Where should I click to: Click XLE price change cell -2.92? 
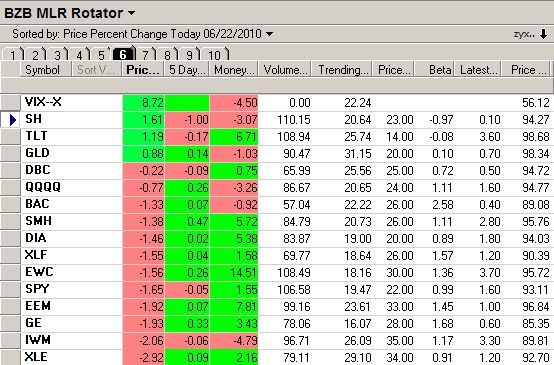click(143, 357)
